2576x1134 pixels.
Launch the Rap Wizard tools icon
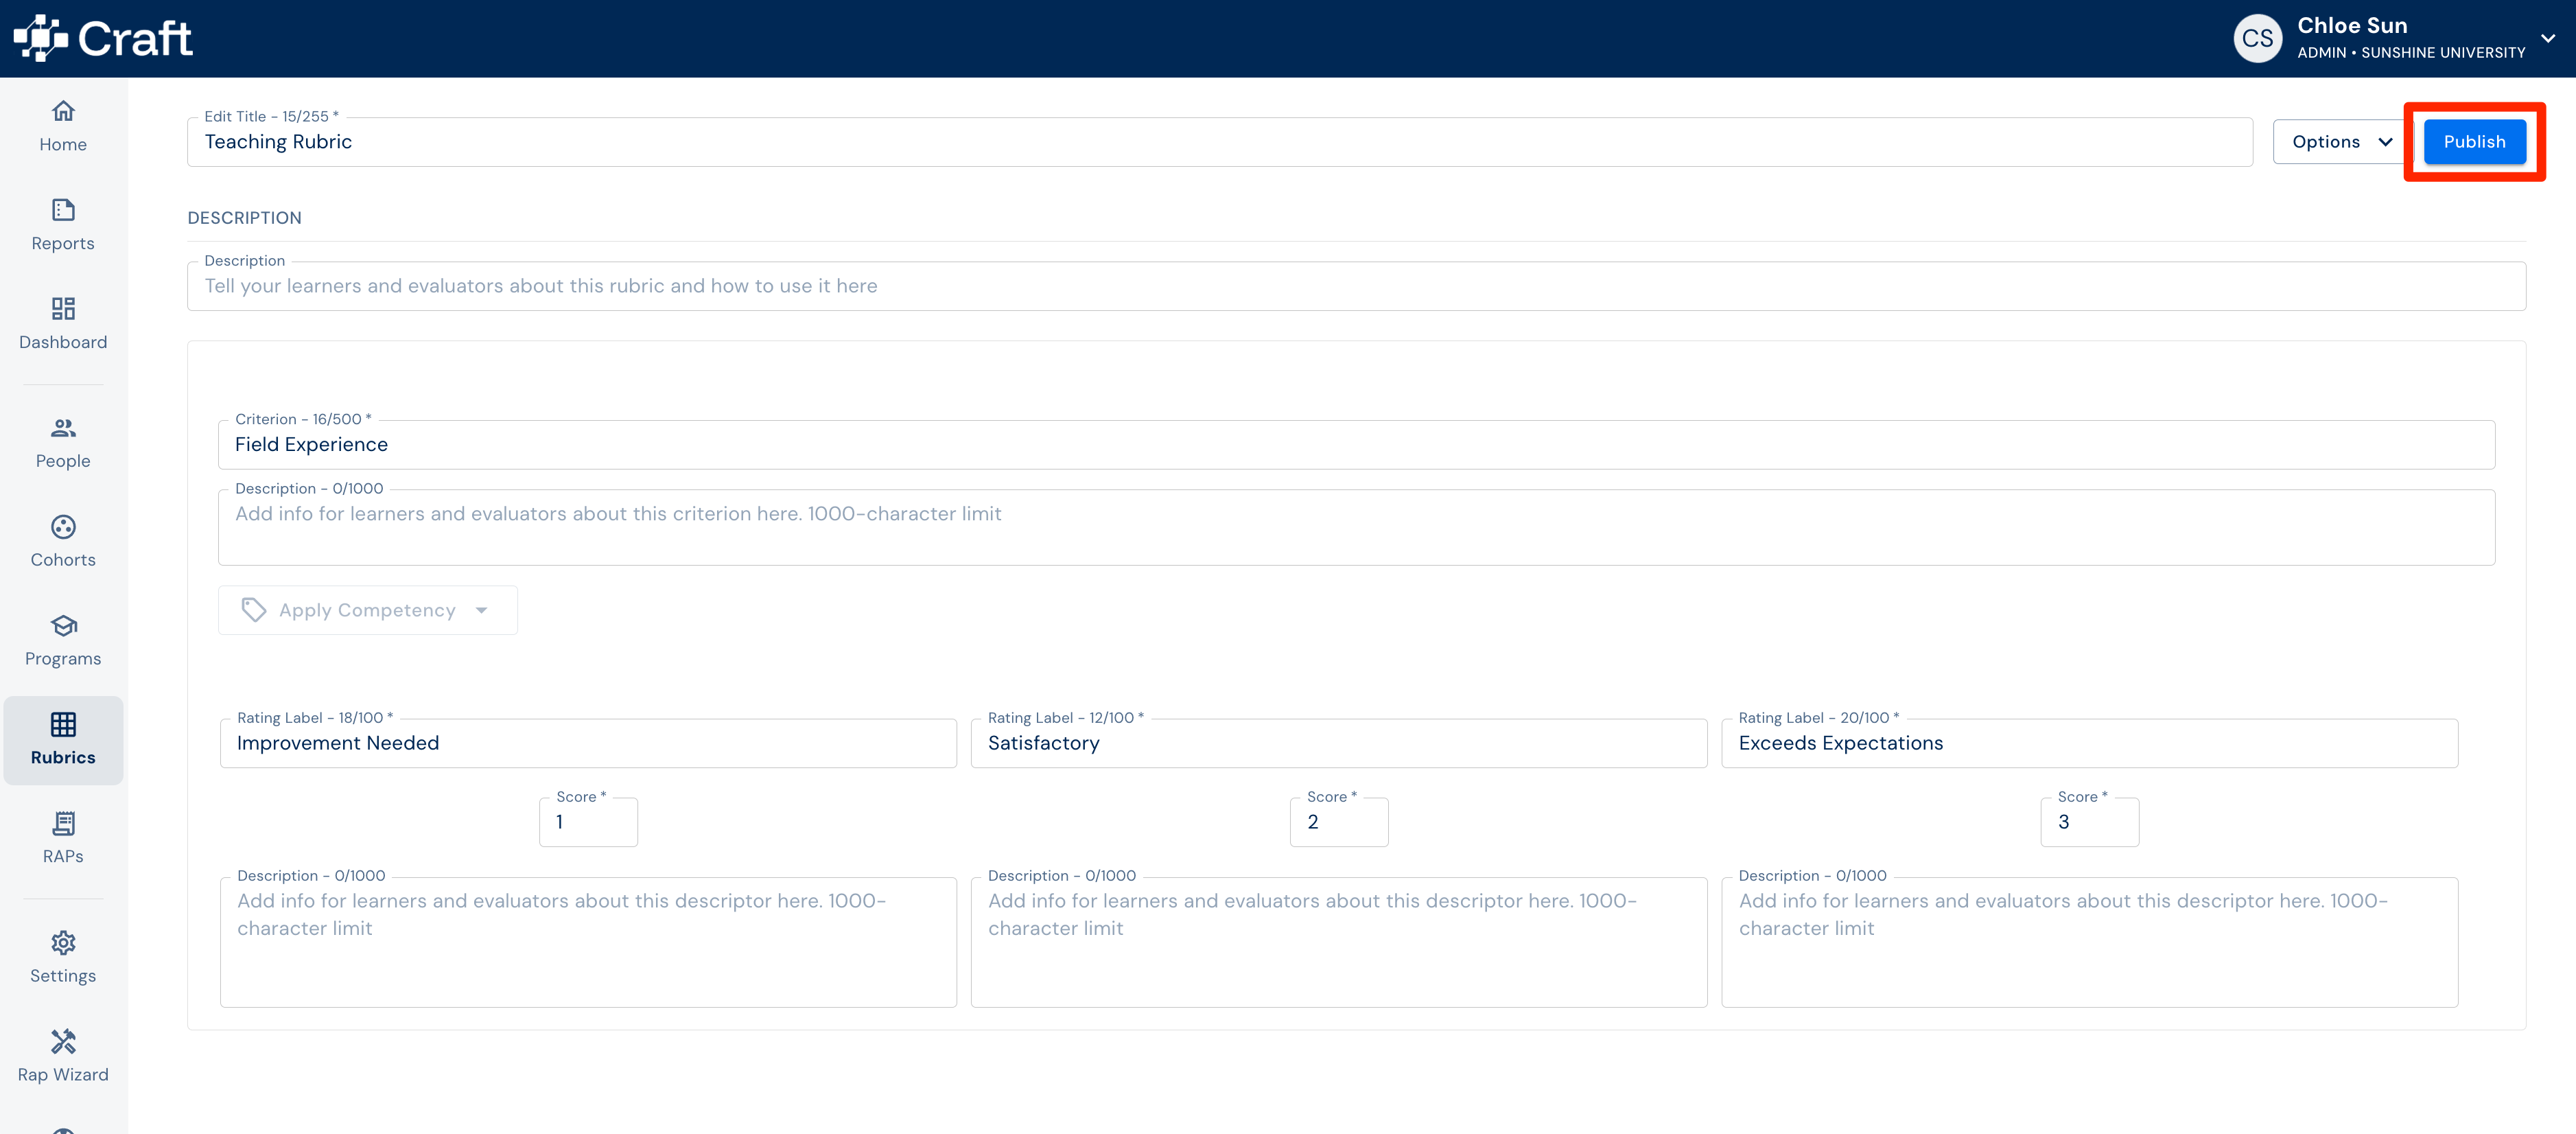click(x=63, y=1042)
